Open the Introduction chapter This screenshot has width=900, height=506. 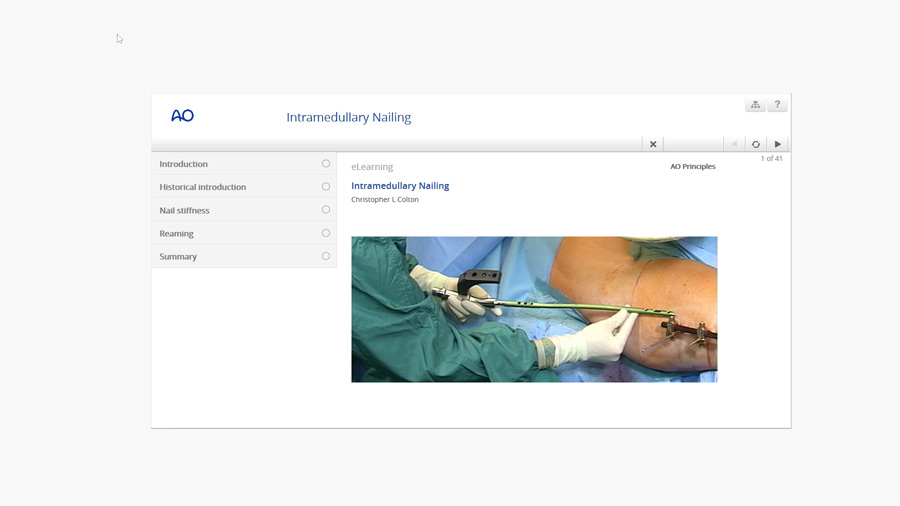point(184,164)
